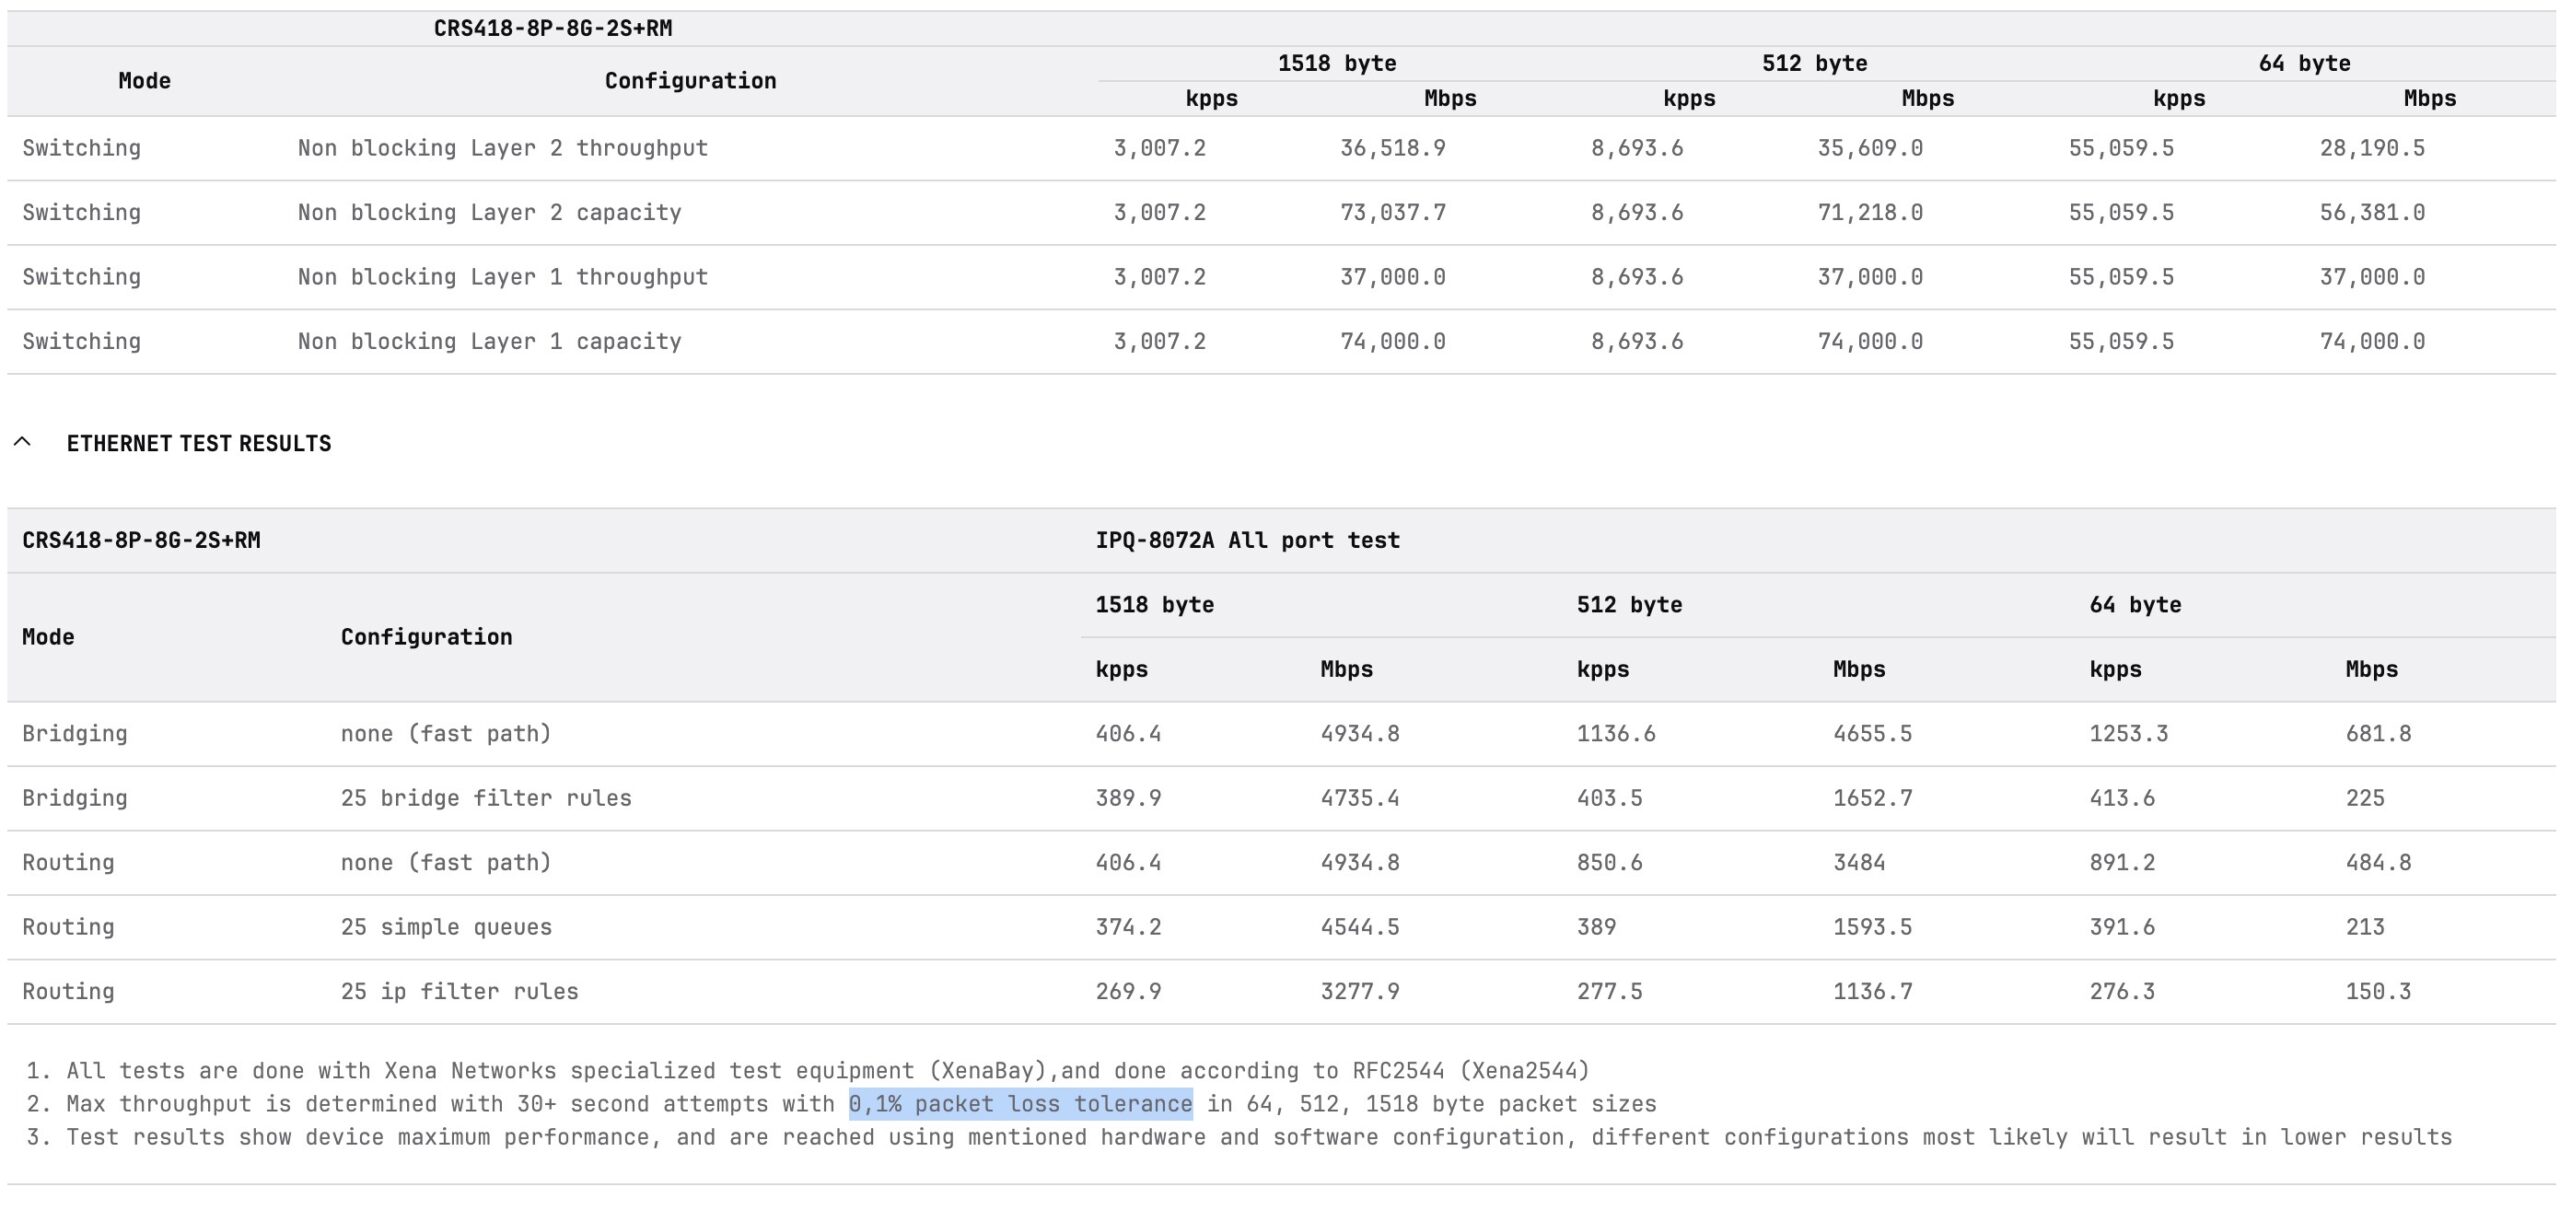Select the 3484 Mbps routing value
2560x1210 pixels.
(1858, 862)
